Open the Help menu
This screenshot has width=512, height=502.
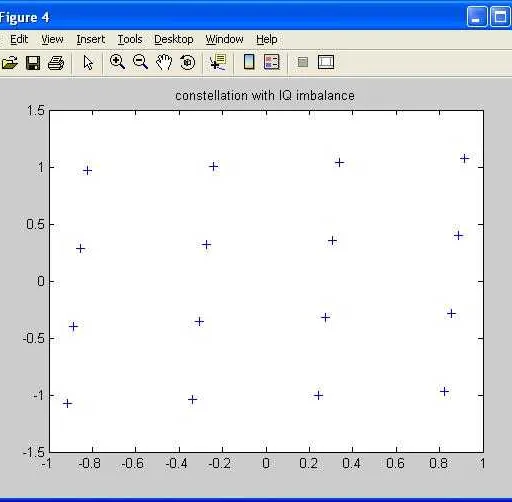(x=267, y=39)
